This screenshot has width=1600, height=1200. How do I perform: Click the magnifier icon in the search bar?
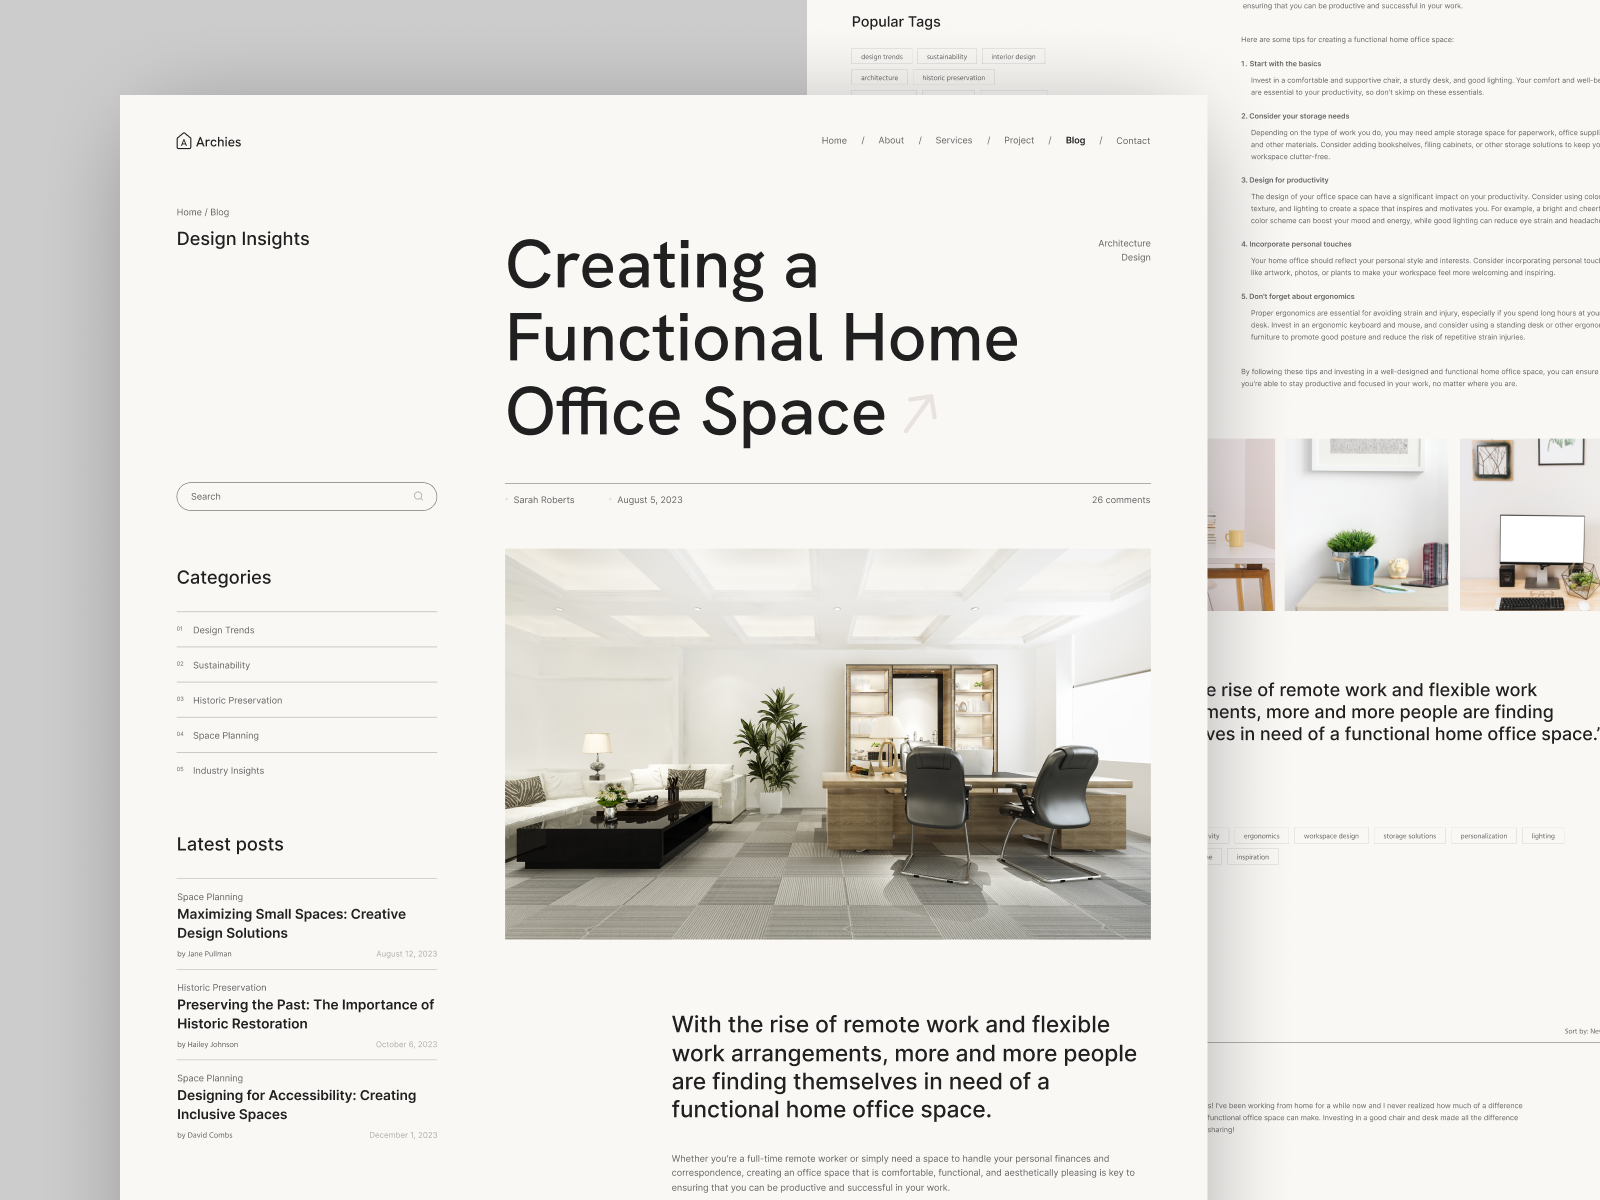coord(419,496)
